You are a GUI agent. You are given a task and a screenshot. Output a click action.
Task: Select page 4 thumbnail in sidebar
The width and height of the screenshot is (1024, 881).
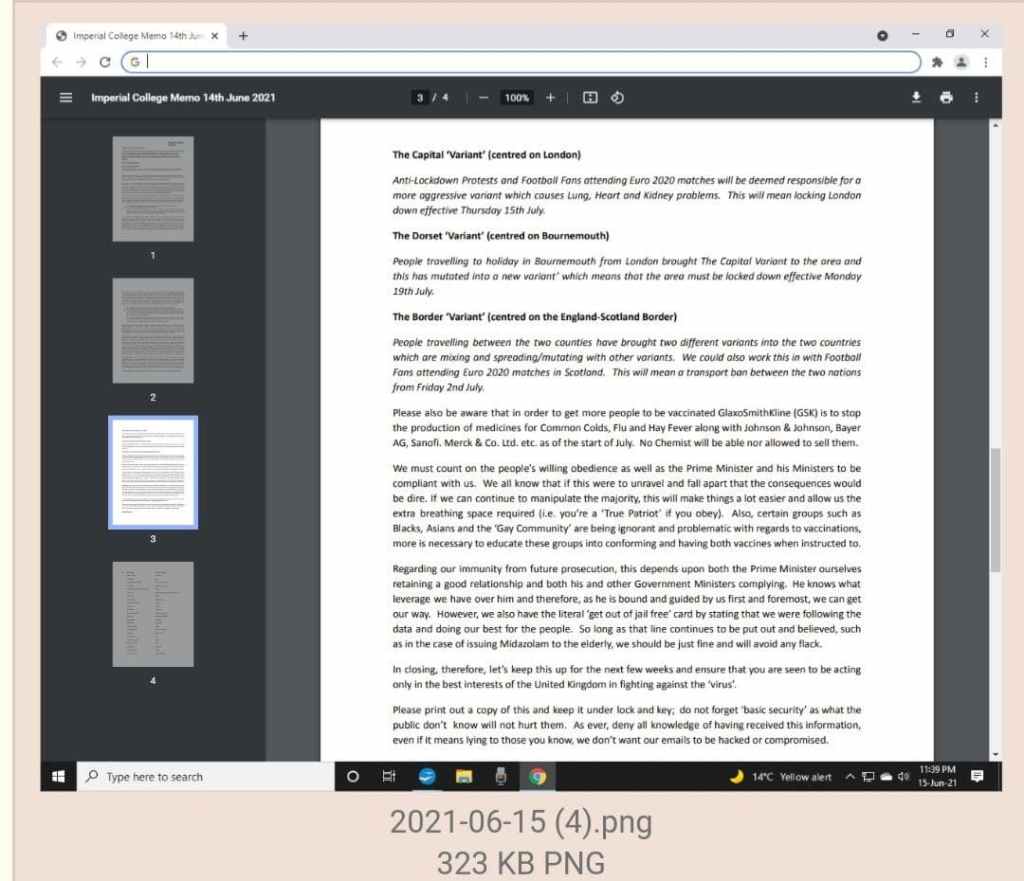153,614
